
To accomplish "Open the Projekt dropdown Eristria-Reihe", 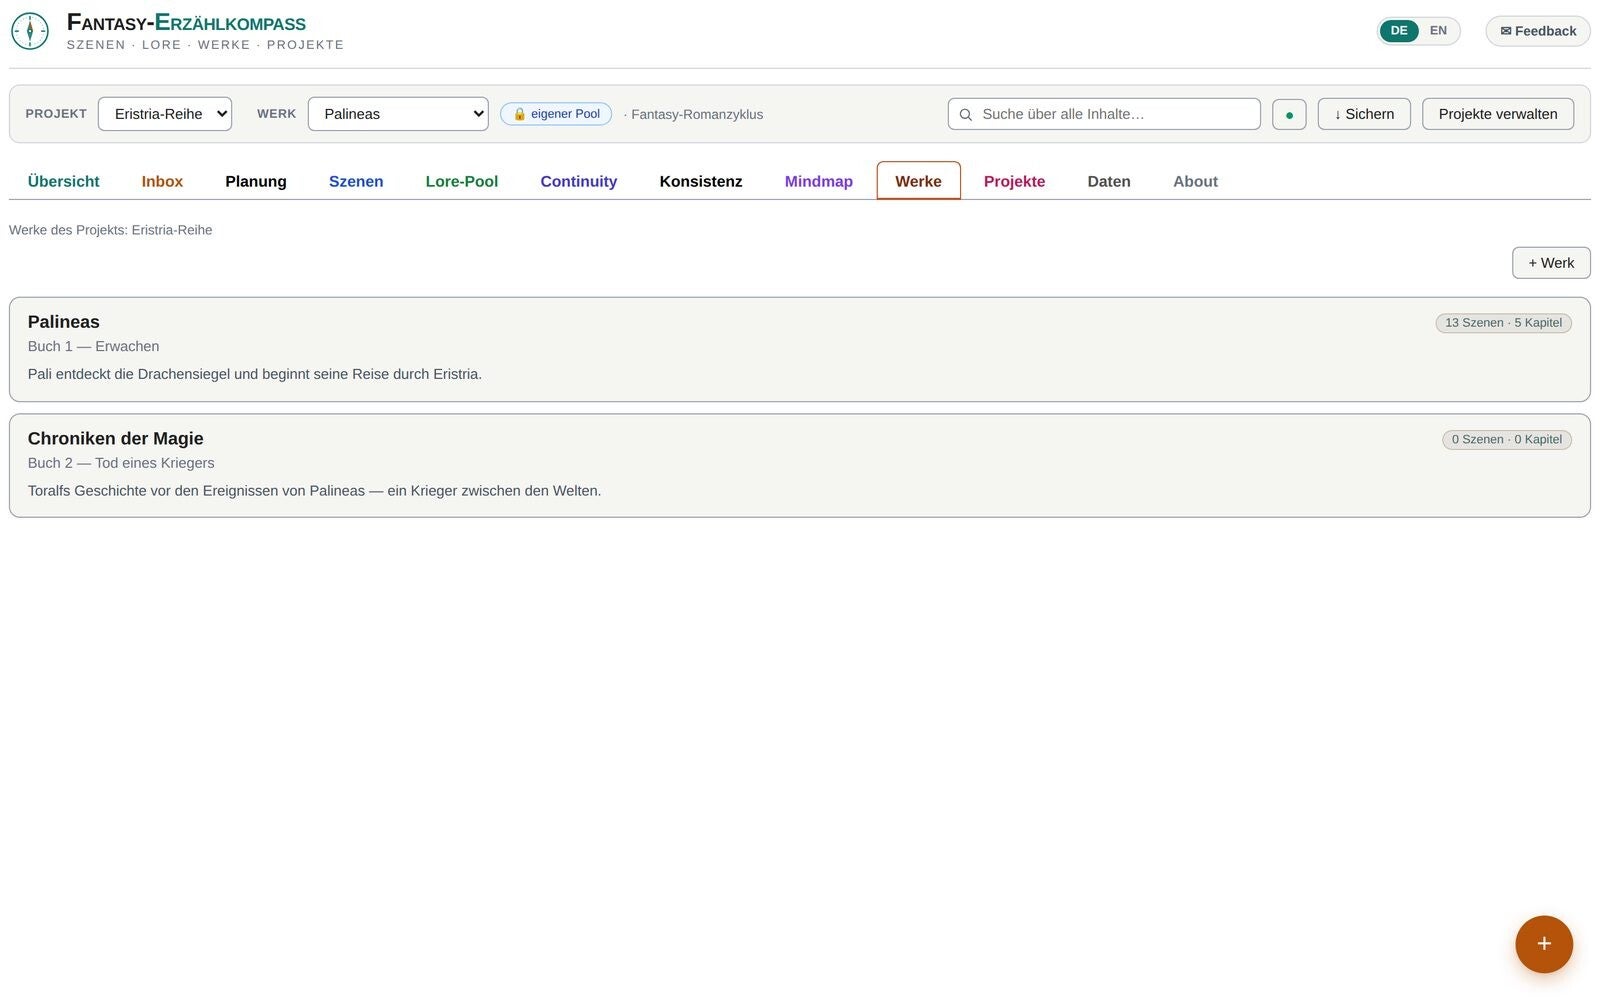I will point(165,114).
